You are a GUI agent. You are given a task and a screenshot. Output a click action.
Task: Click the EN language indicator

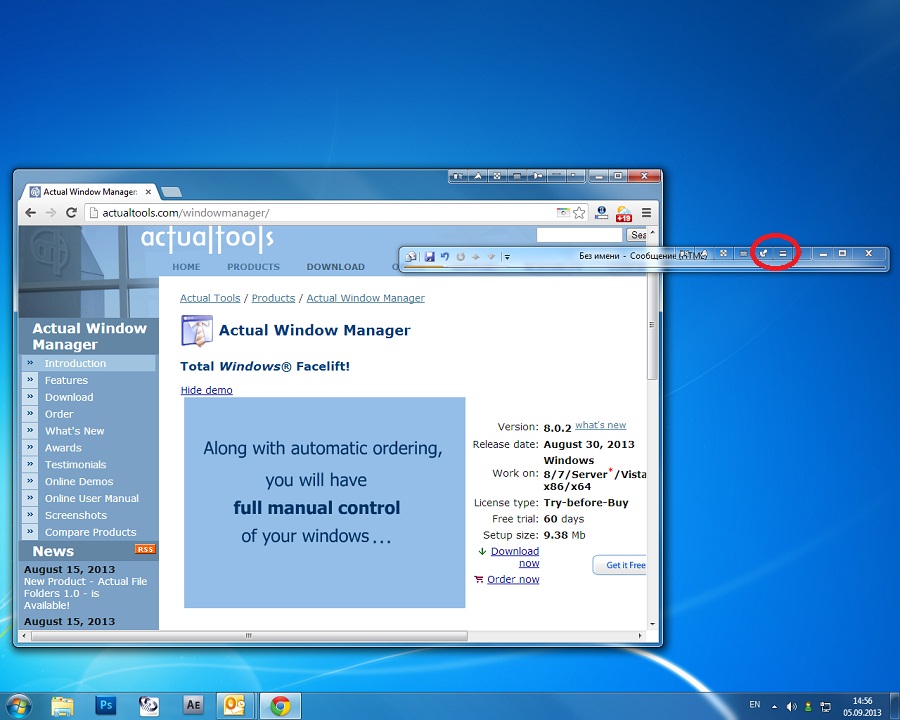click(755, 704)
